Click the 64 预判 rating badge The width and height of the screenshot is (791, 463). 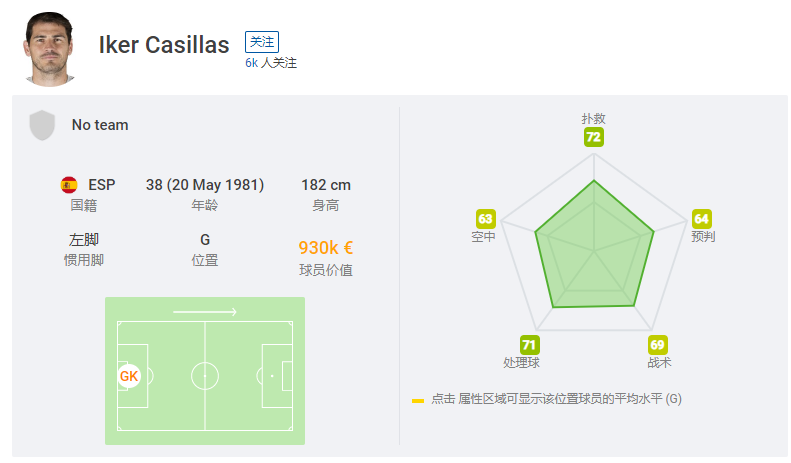[701, 219]
